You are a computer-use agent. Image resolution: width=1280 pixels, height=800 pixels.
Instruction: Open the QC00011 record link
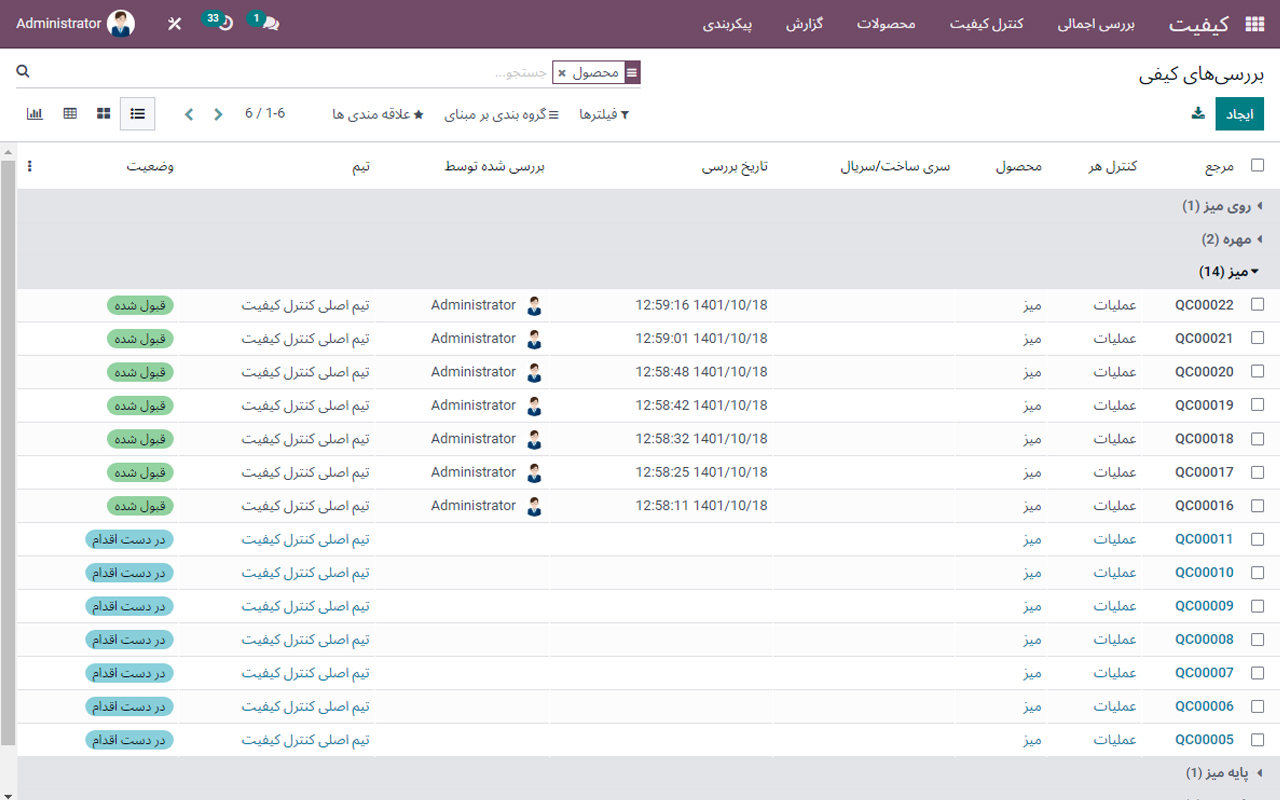(x=1204, y=539)
